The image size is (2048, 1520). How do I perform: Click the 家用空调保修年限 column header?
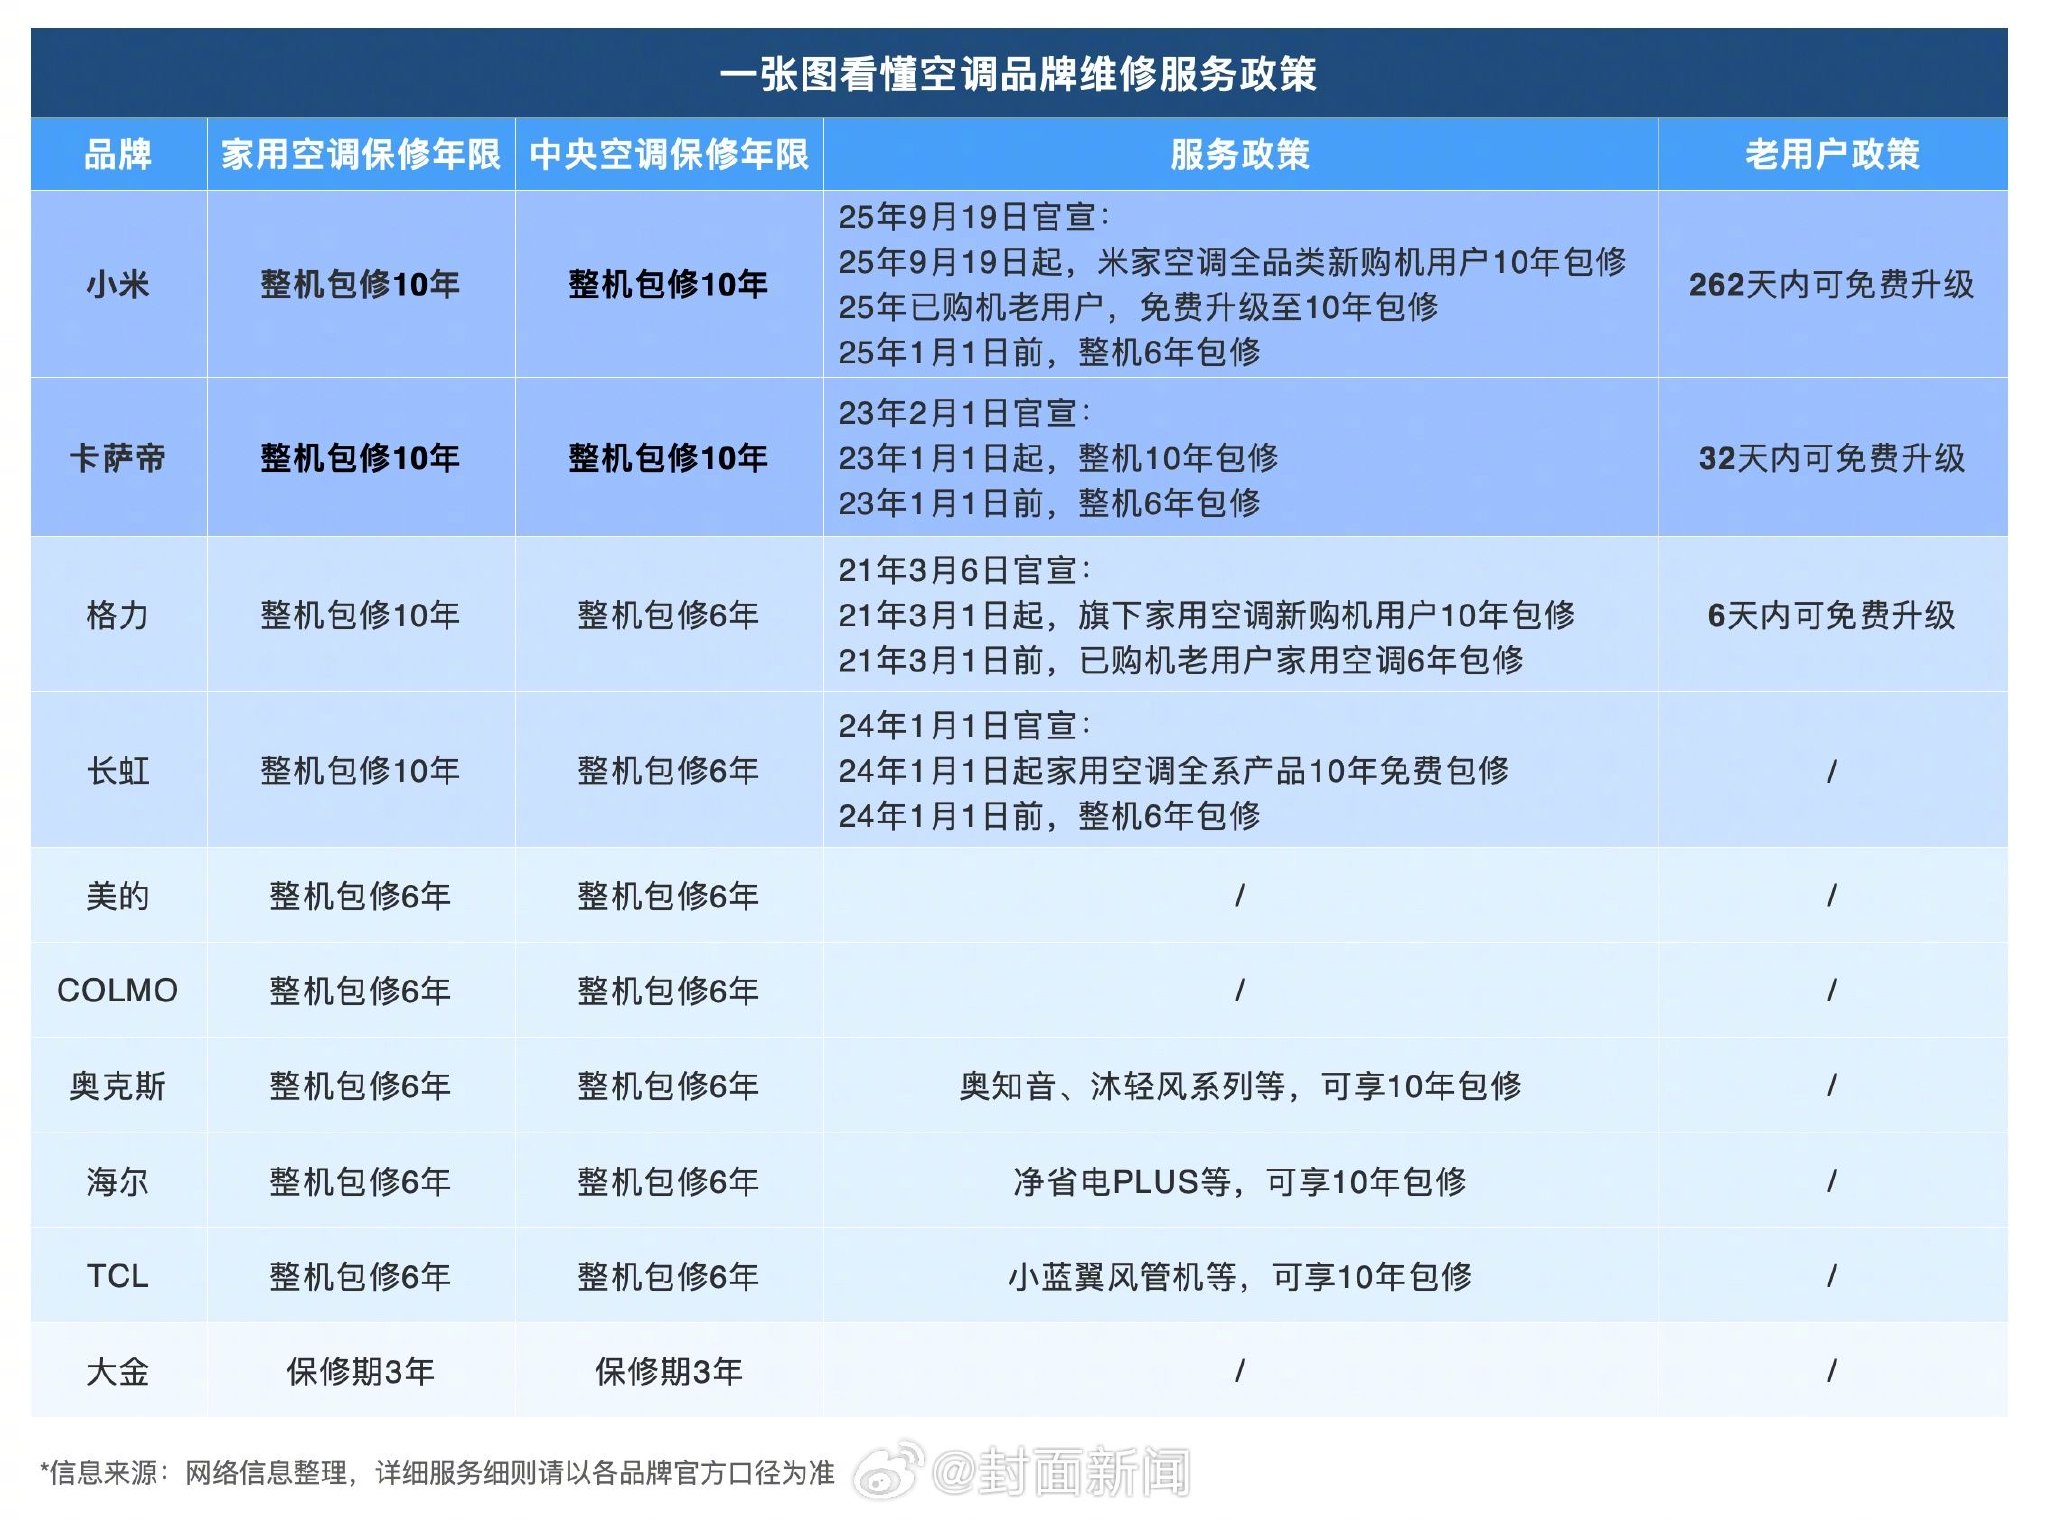[361, 154]
